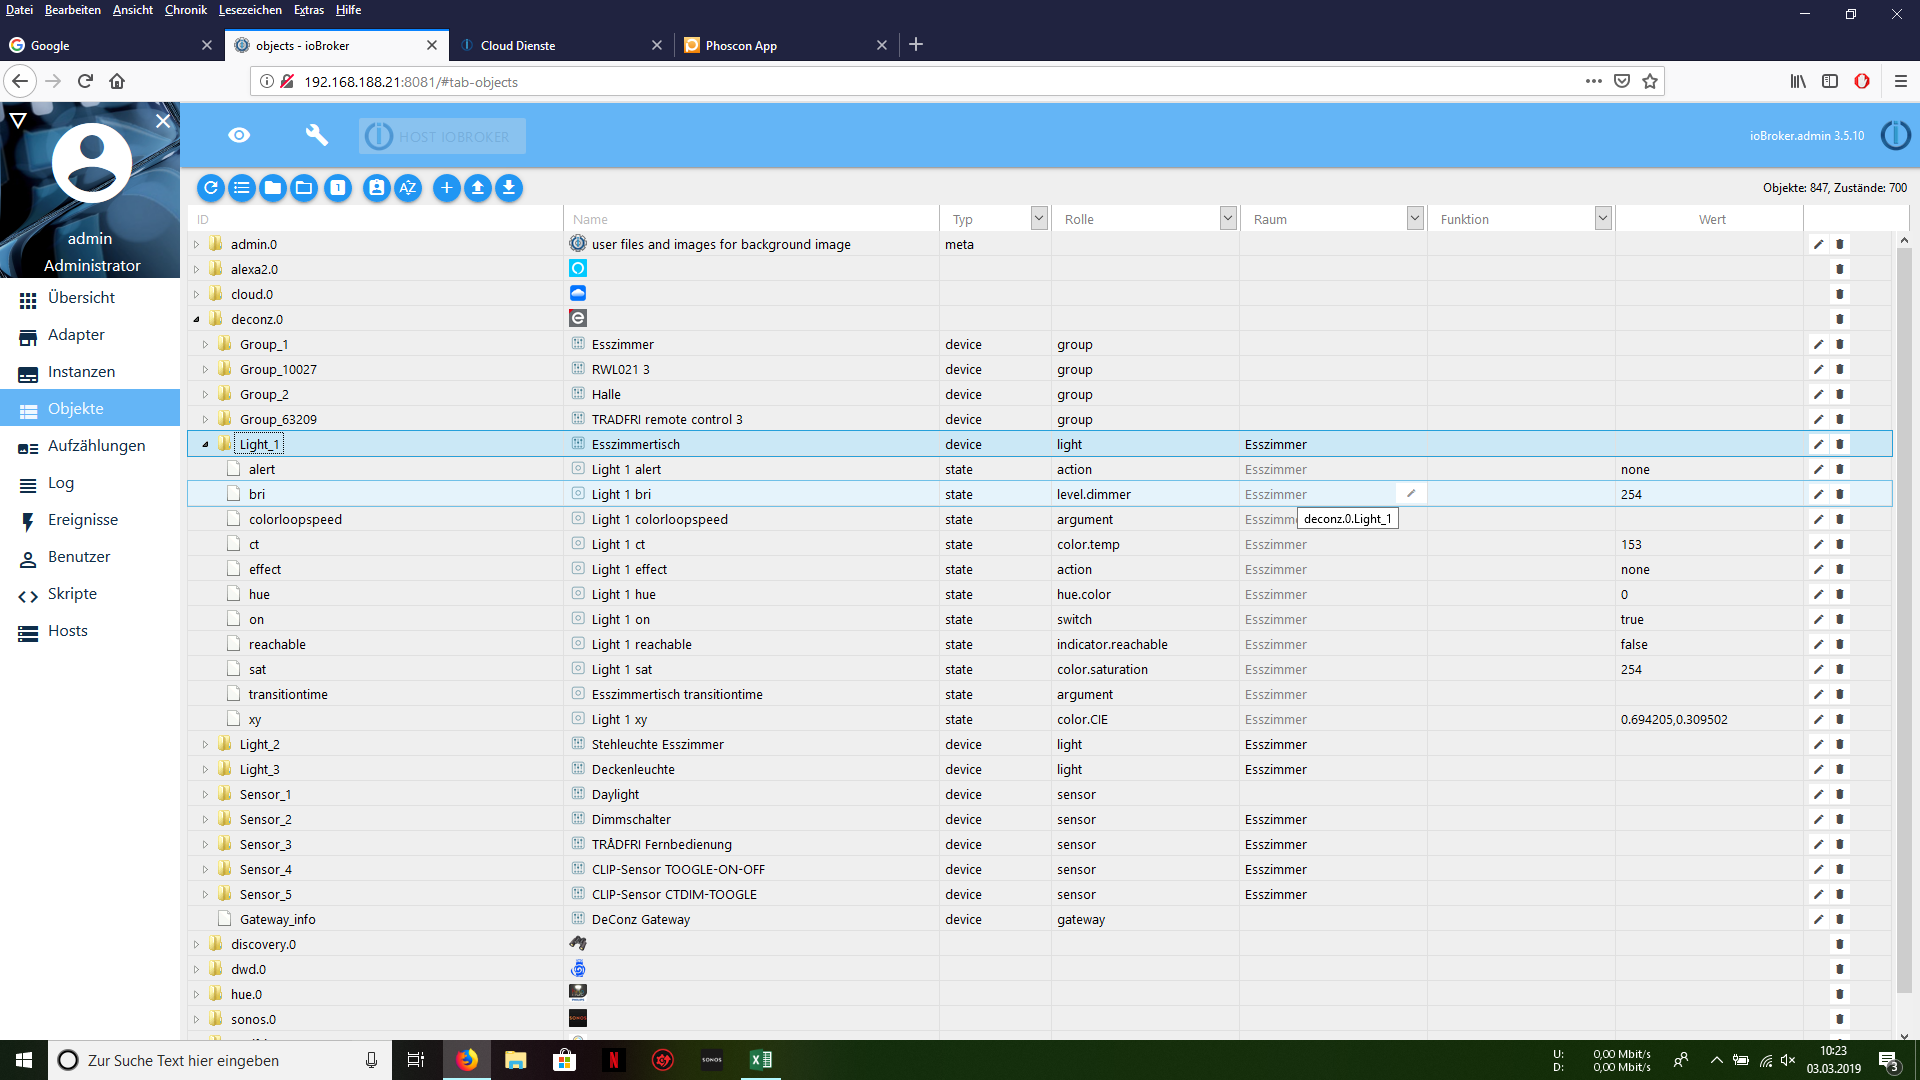Screen dimensions: 1920x1080
Task: Close the side navigation drawer
Action: 163,120
